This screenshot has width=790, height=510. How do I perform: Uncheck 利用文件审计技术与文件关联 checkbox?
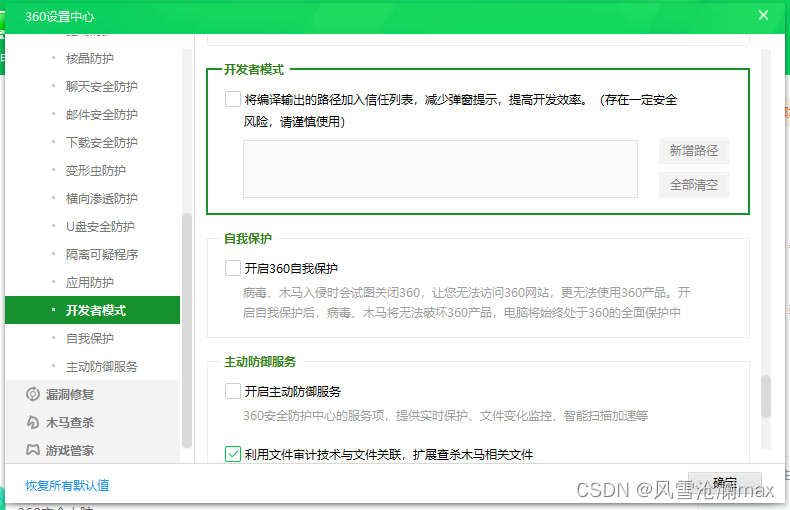[x=233, y=454]
